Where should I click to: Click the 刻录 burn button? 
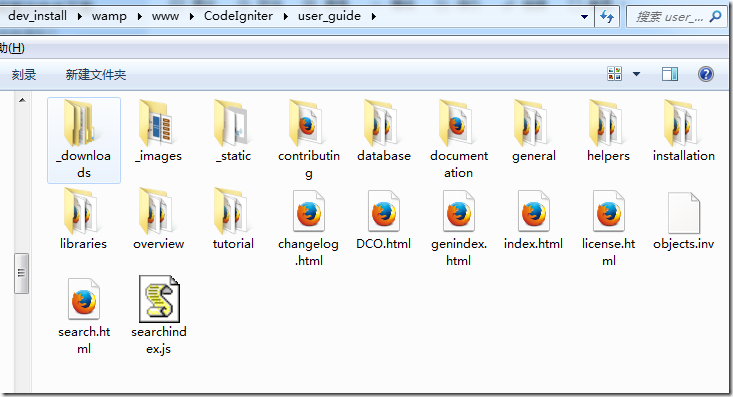(24, 74)
